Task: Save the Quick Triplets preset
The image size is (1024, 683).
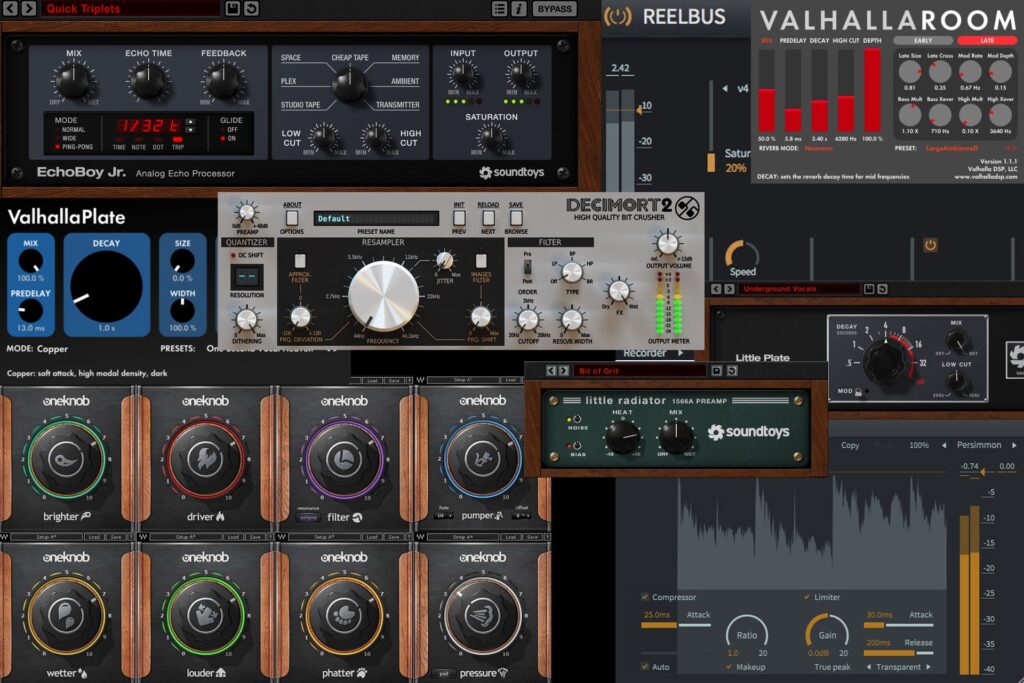Action: [232, 8]
